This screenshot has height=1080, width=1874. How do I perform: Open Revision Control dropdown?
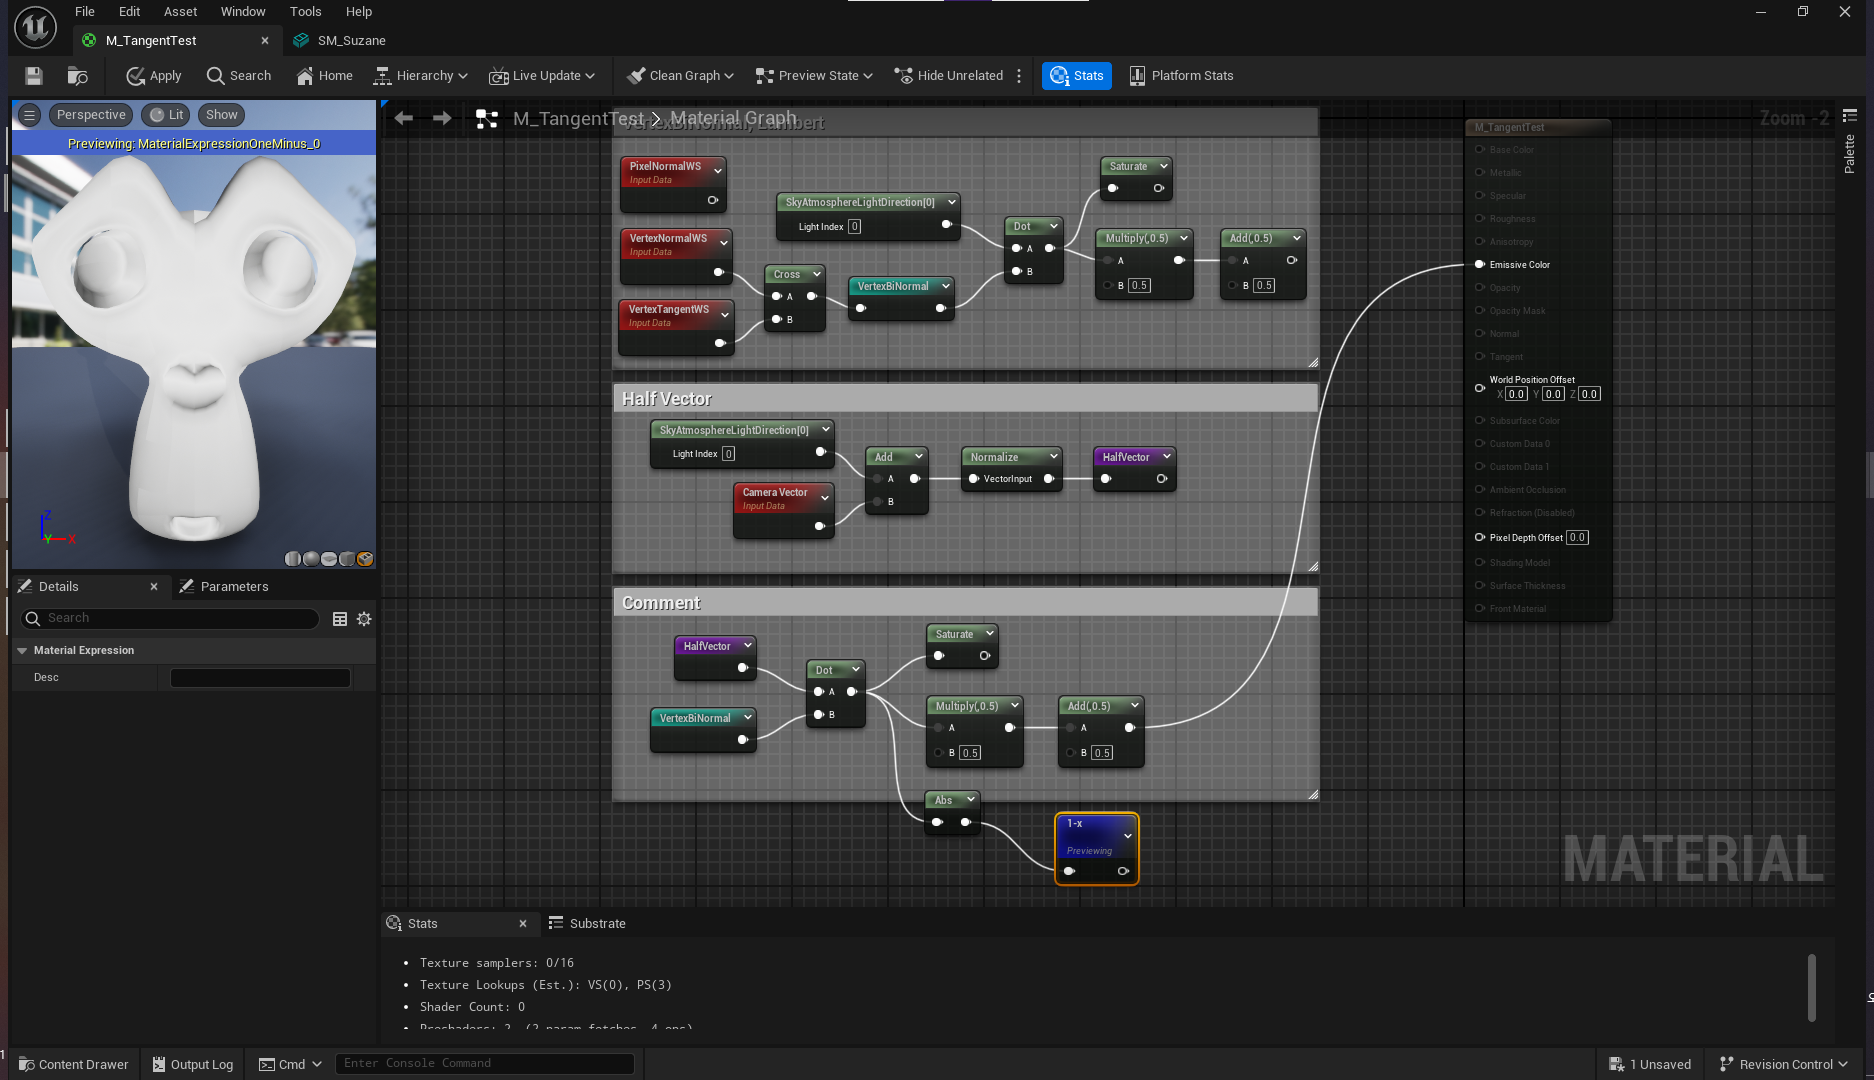coord(1783,1064)
